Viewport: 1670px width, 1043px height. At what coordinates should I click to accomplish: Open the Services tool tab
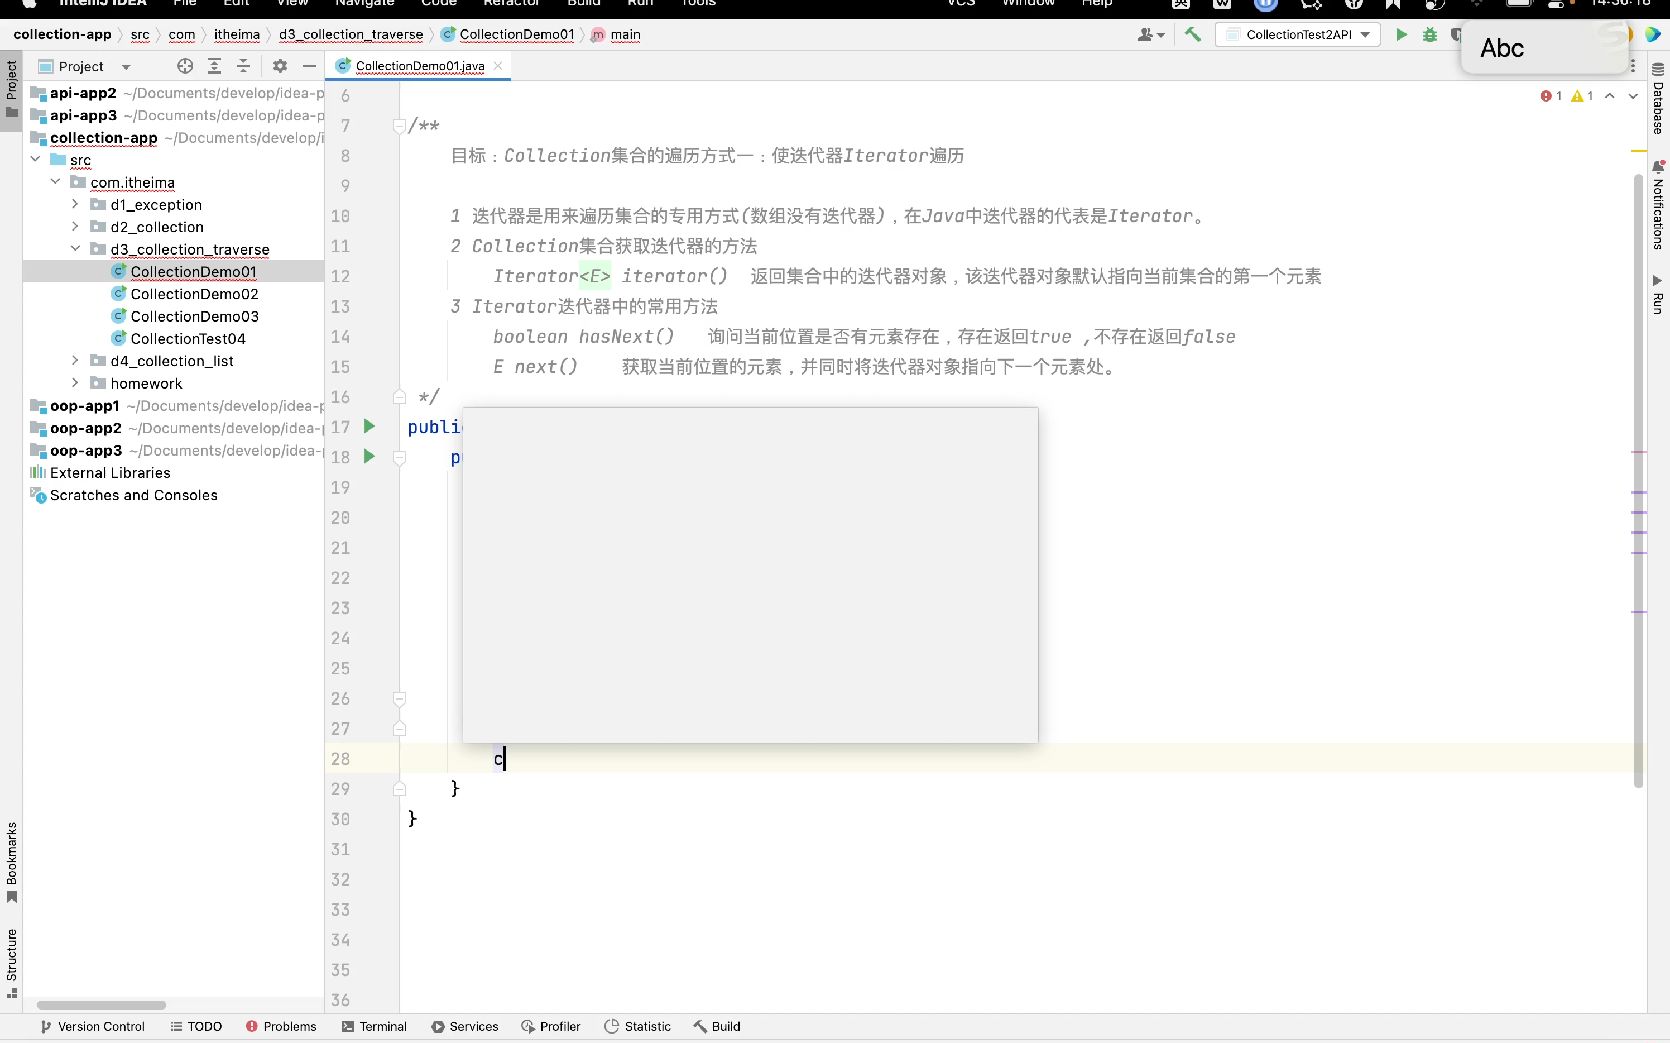pos(465,1027)
